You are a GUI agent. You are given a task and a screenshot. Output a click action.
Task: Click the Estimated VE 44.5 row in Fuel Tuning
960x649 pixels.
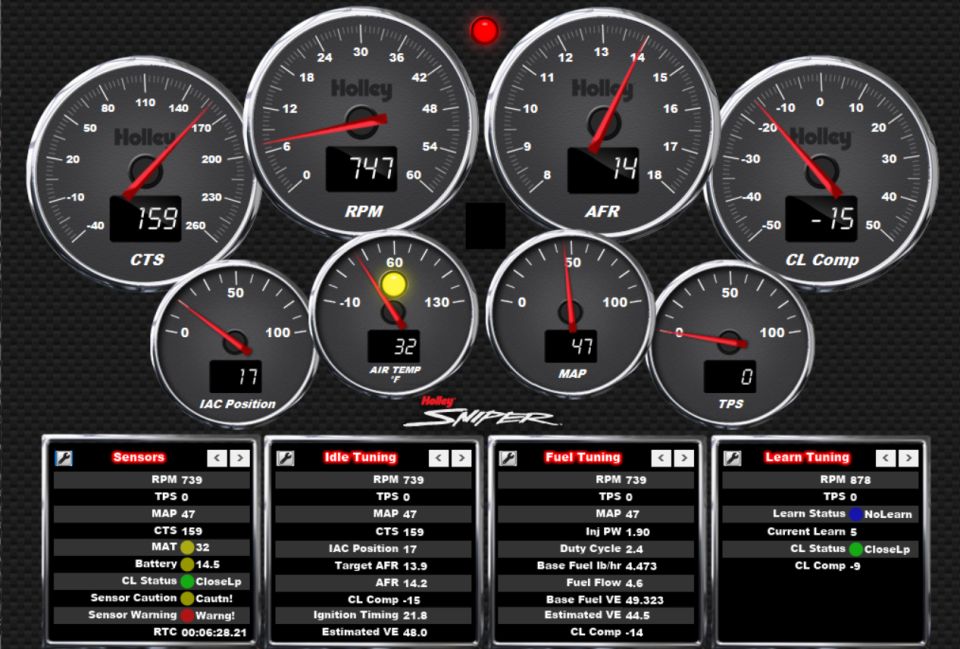pyautogui.click(x=596, y=615)
